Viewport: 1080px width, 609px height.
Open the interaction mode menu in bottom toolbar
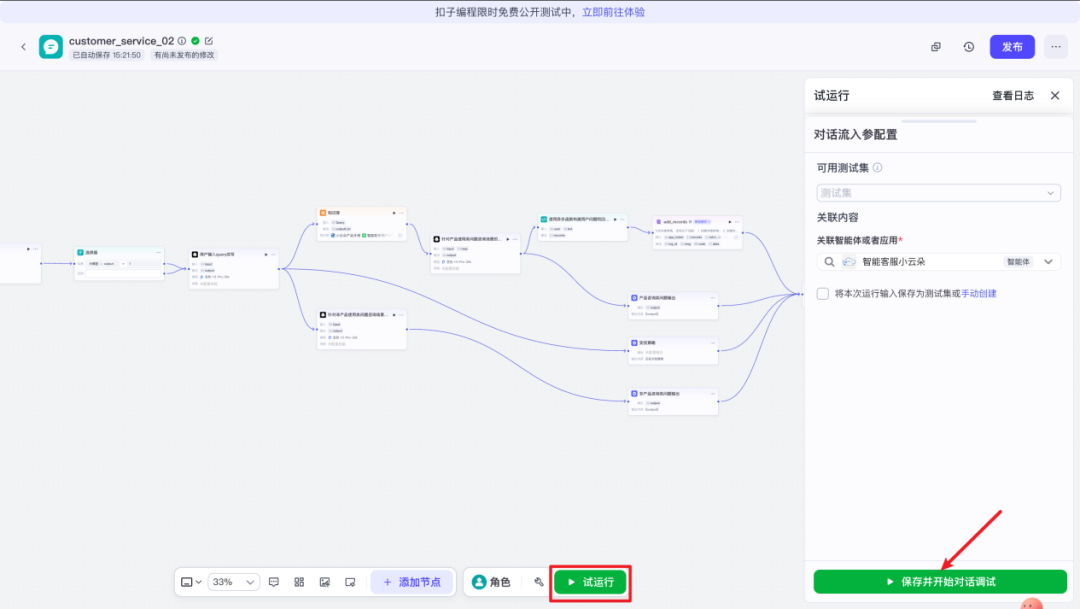coord(191,582)
